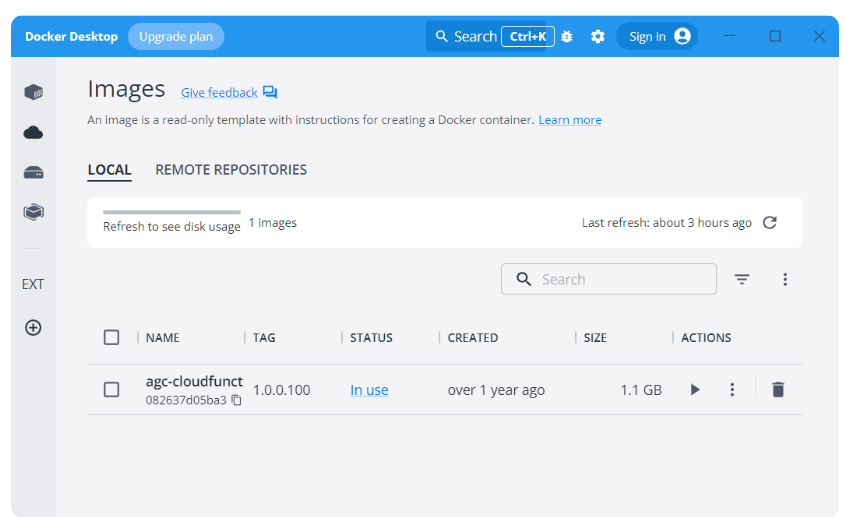Click the agc-cloudfunct image name
Image resolution: width=852 pixels, height=517 pixels.
[x=194, y=382]
